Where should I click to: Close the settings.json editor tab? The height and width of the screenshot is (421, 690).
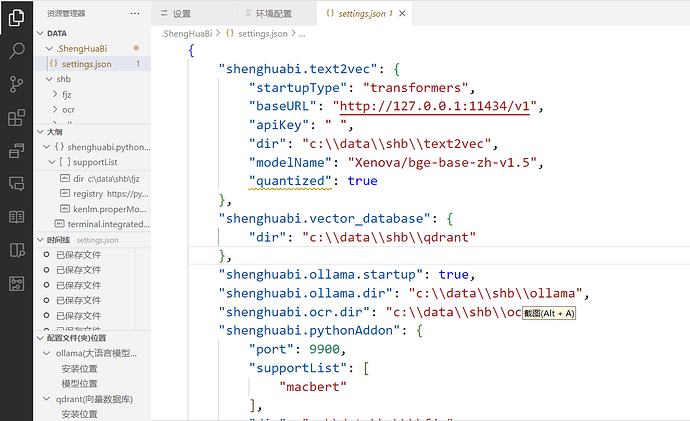click(x=402, y=14)
